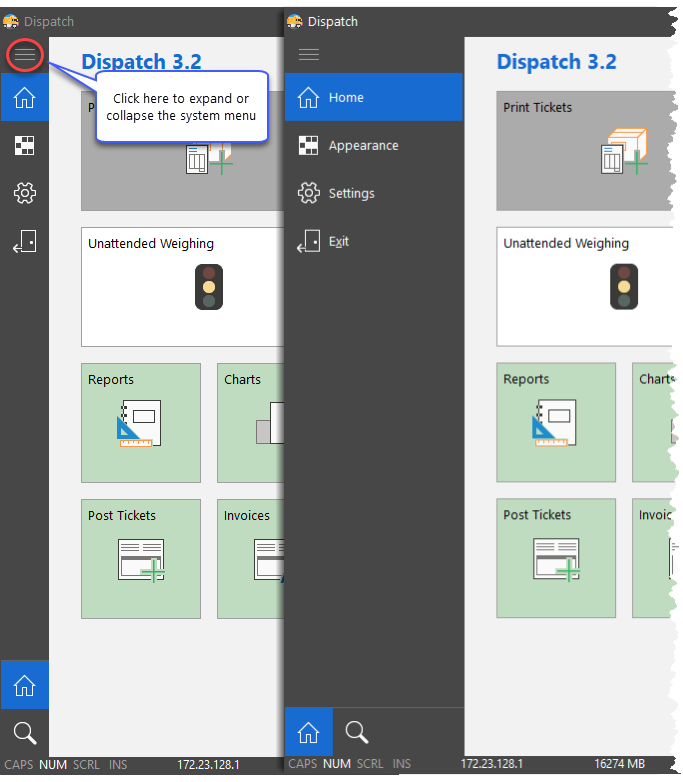Click the 16274 MB memory readout in status bar
Viewport: 683px width, 782px height.
619,764
